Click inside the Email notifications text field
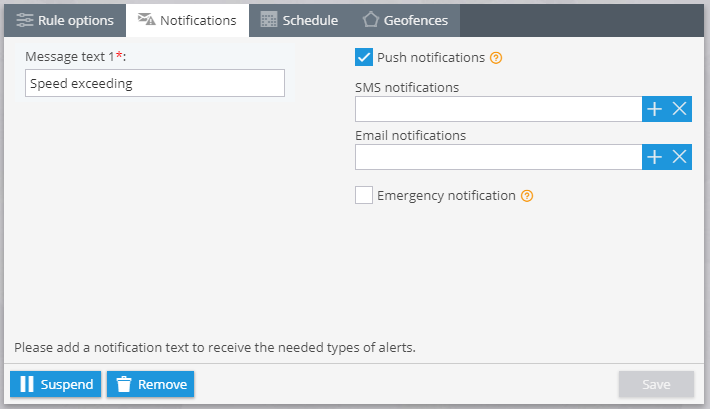This screenshot has height=409, width=710. [x=498, y=156]
